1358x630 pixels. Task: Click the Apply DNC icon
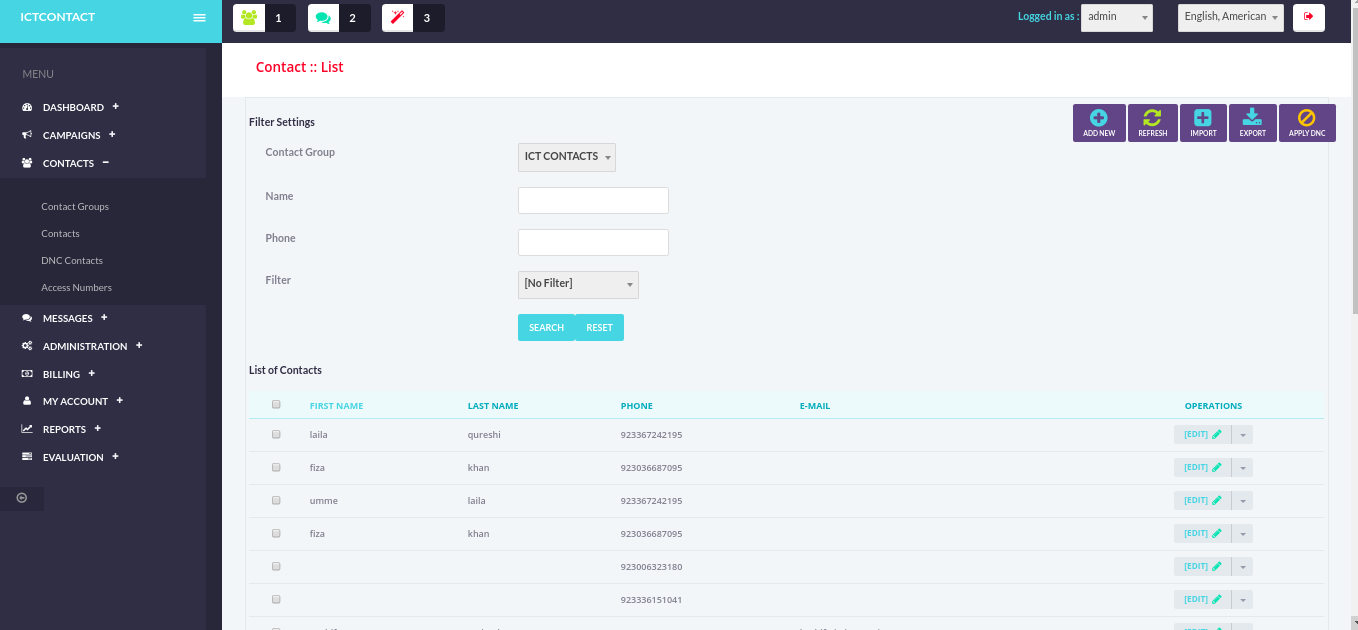[1307, 123]
